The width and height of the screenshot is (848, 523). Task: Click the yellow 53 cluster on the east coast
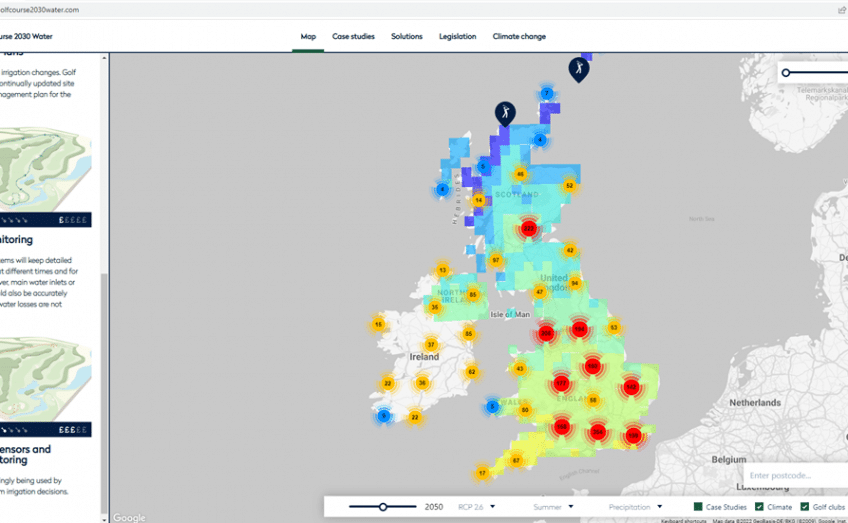614,327
